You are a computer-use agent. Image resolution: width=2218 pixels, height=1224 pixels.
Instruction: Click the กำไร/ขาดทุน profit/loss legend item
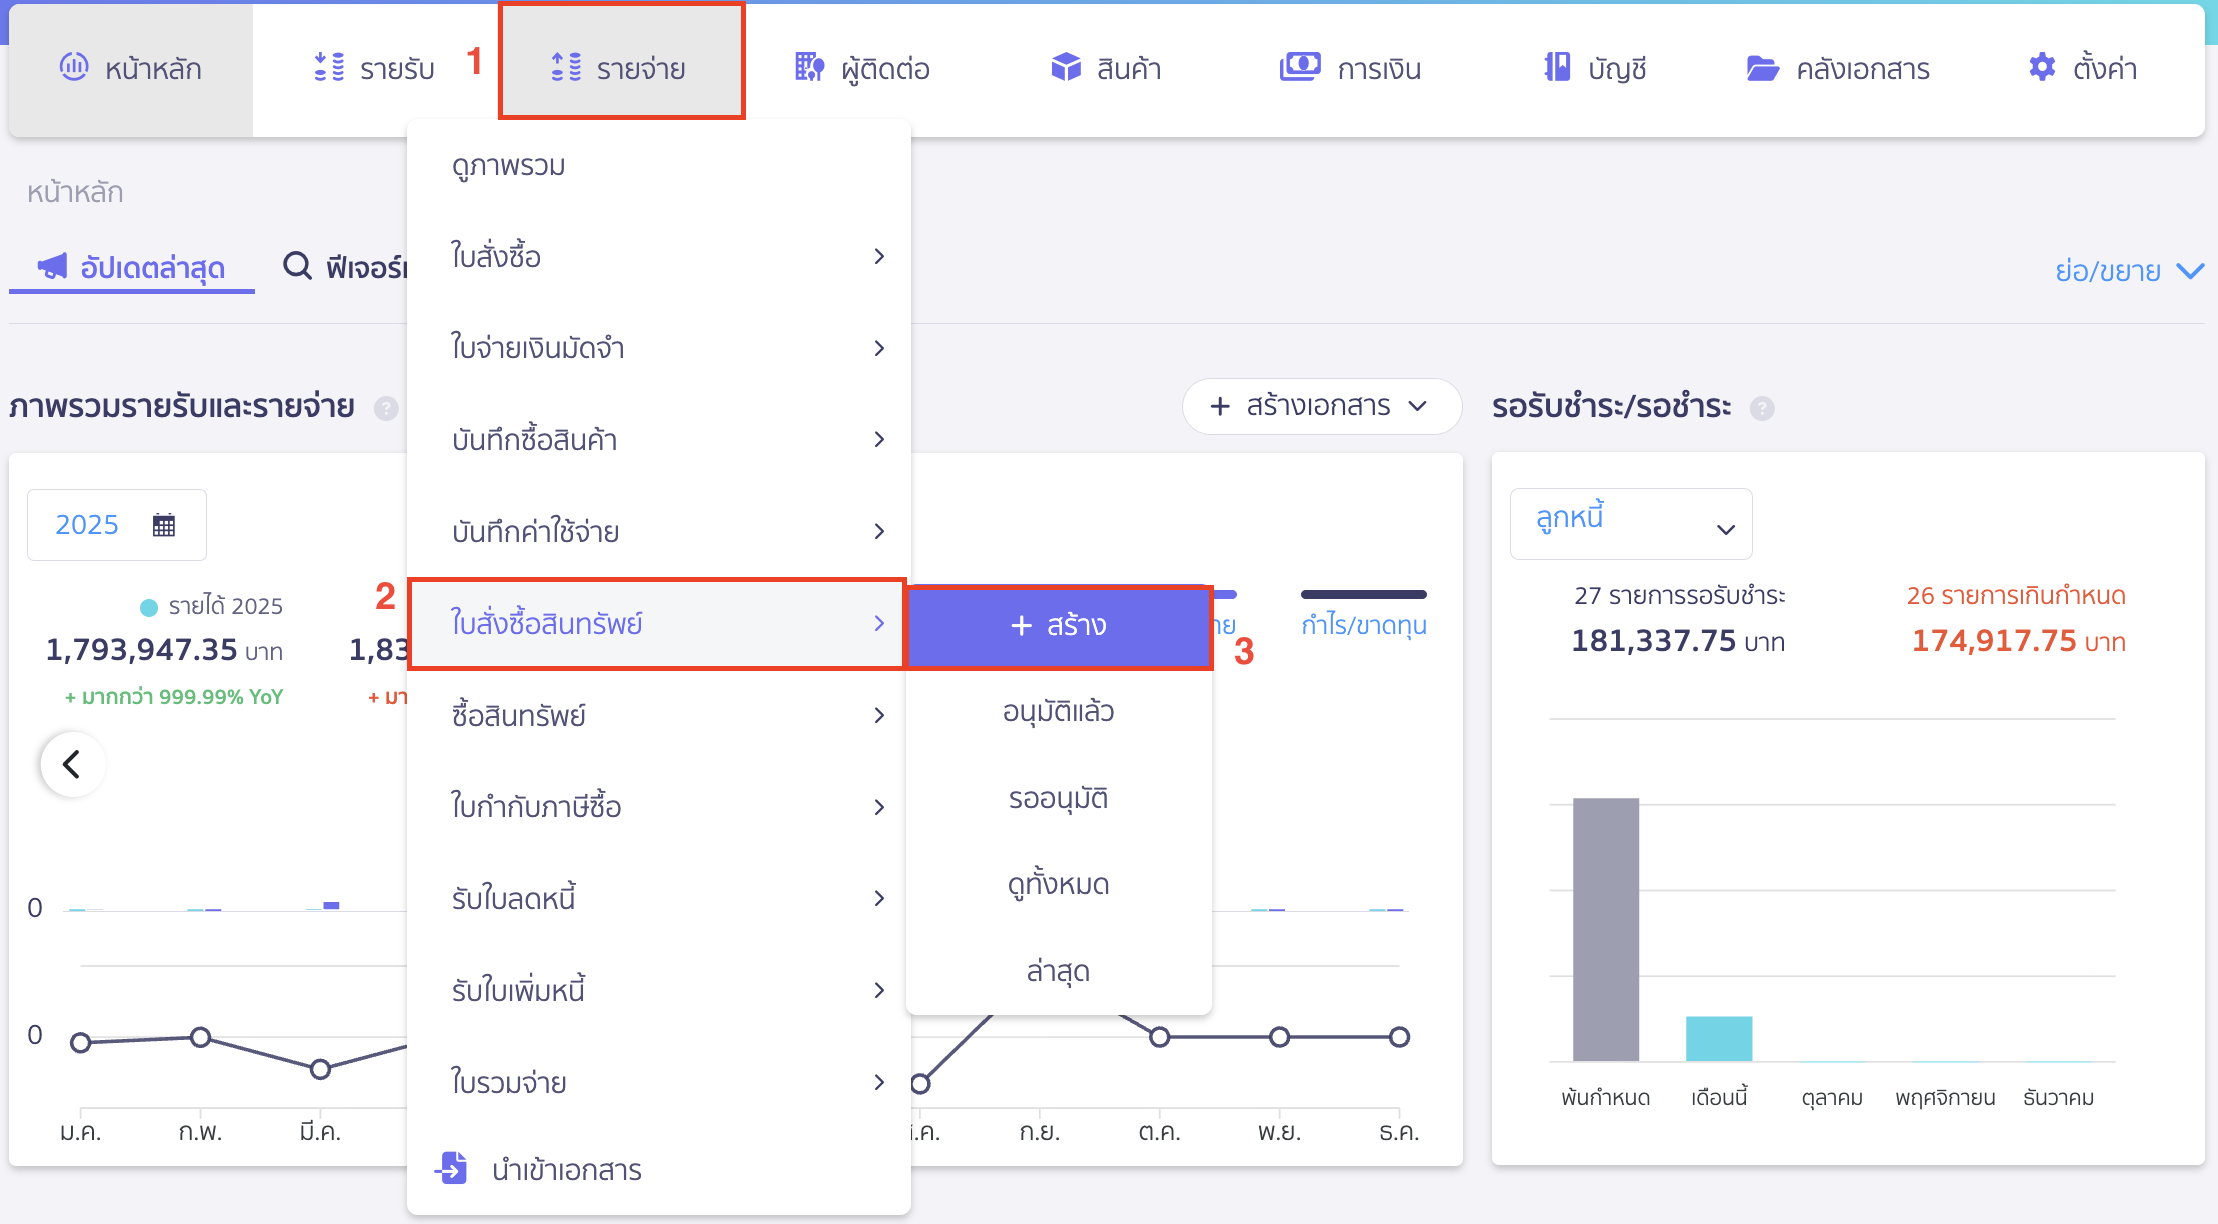pos(1362,623)
